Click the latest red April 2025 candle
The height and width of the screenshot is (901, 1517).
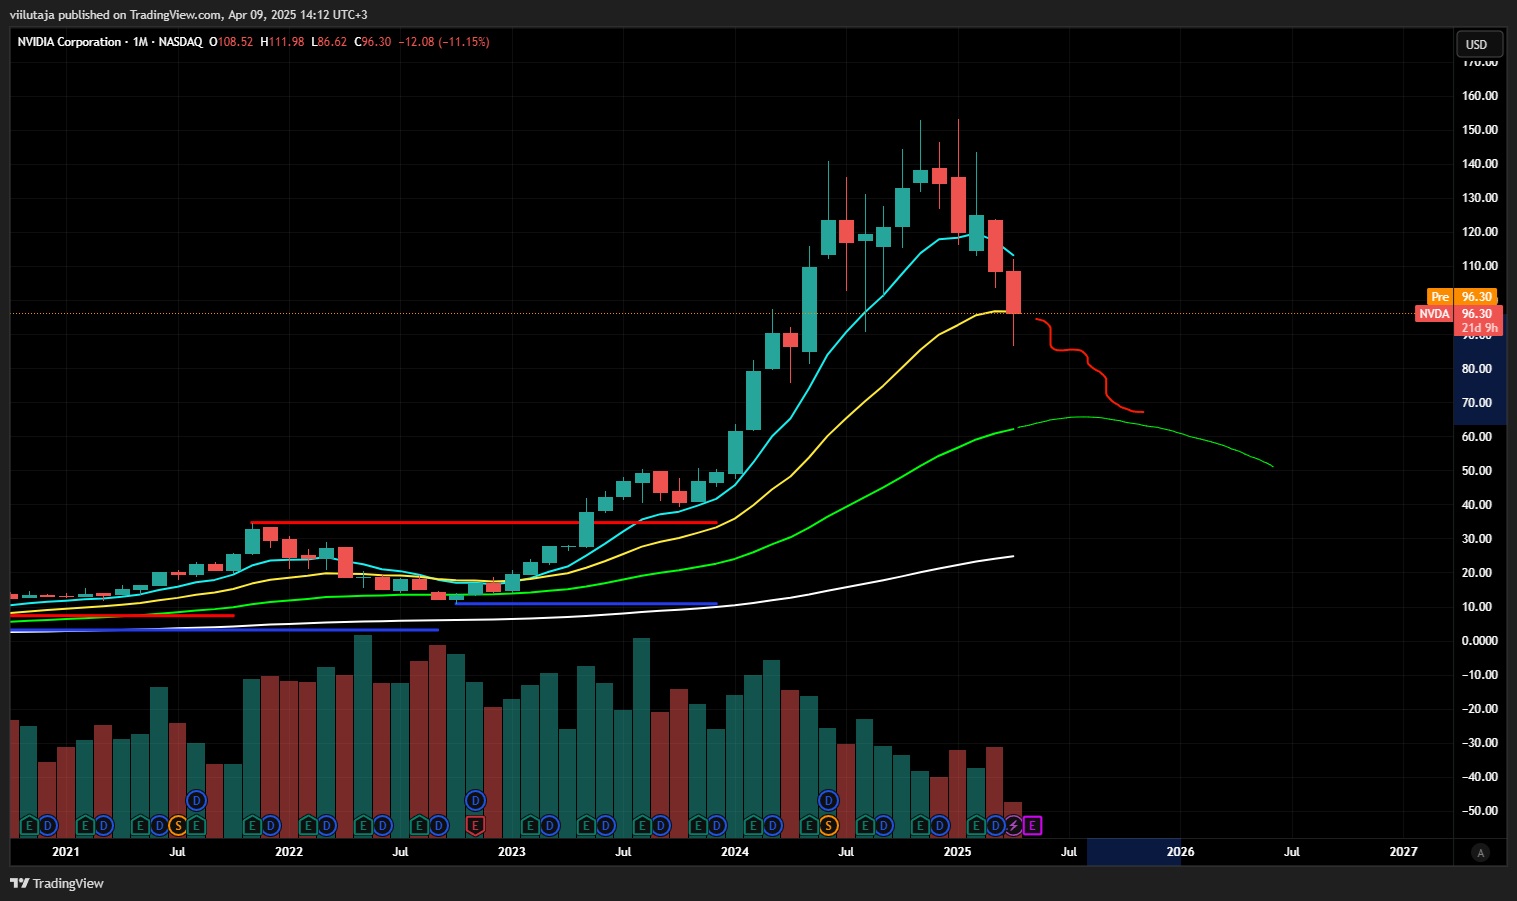pyautogui.click(x=1013, y=292)
